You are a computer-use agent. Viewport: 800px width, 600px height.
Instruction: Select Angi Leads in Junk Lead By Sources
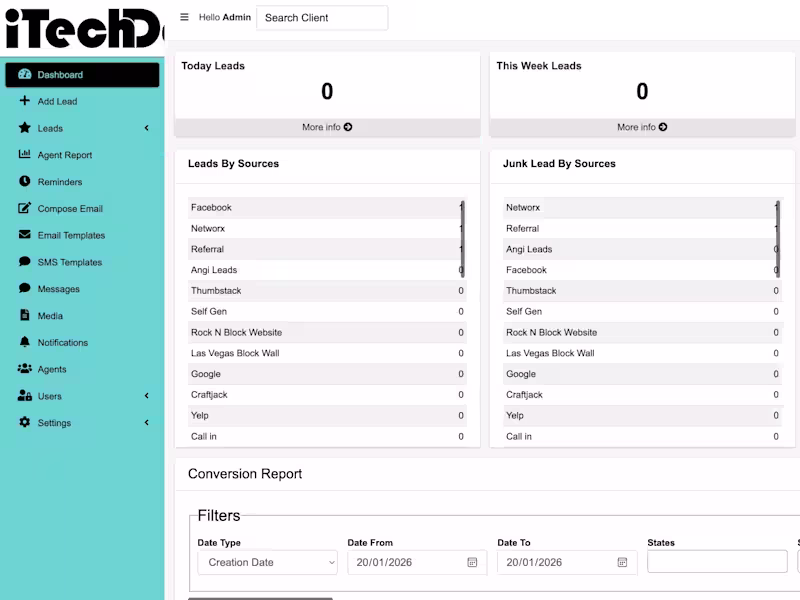pos(642,249)
